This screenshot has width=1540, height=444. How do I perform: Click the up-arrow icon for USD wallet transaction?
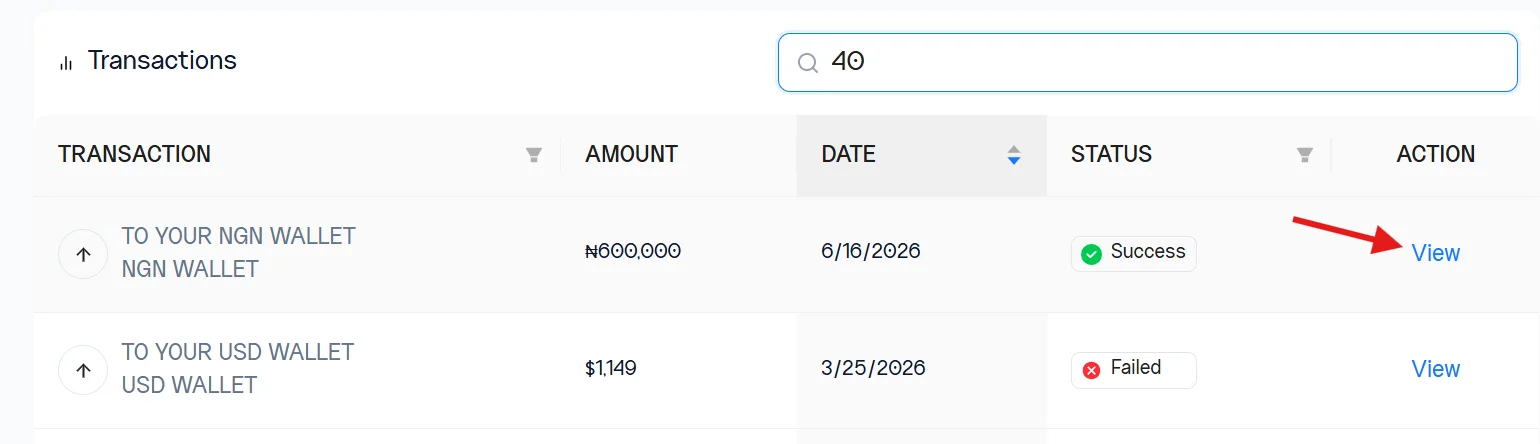84,371
